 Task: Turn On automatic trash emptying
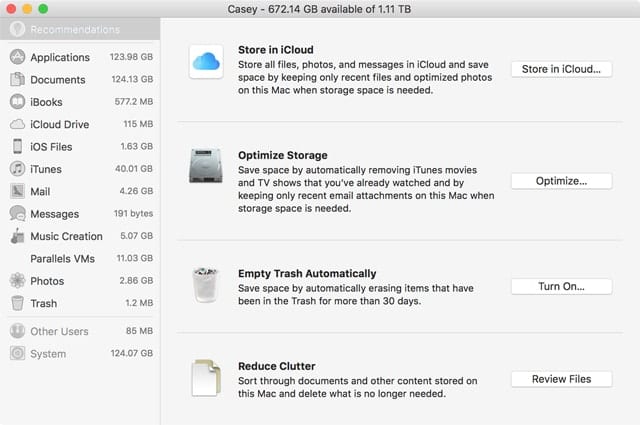coord(561,286)
